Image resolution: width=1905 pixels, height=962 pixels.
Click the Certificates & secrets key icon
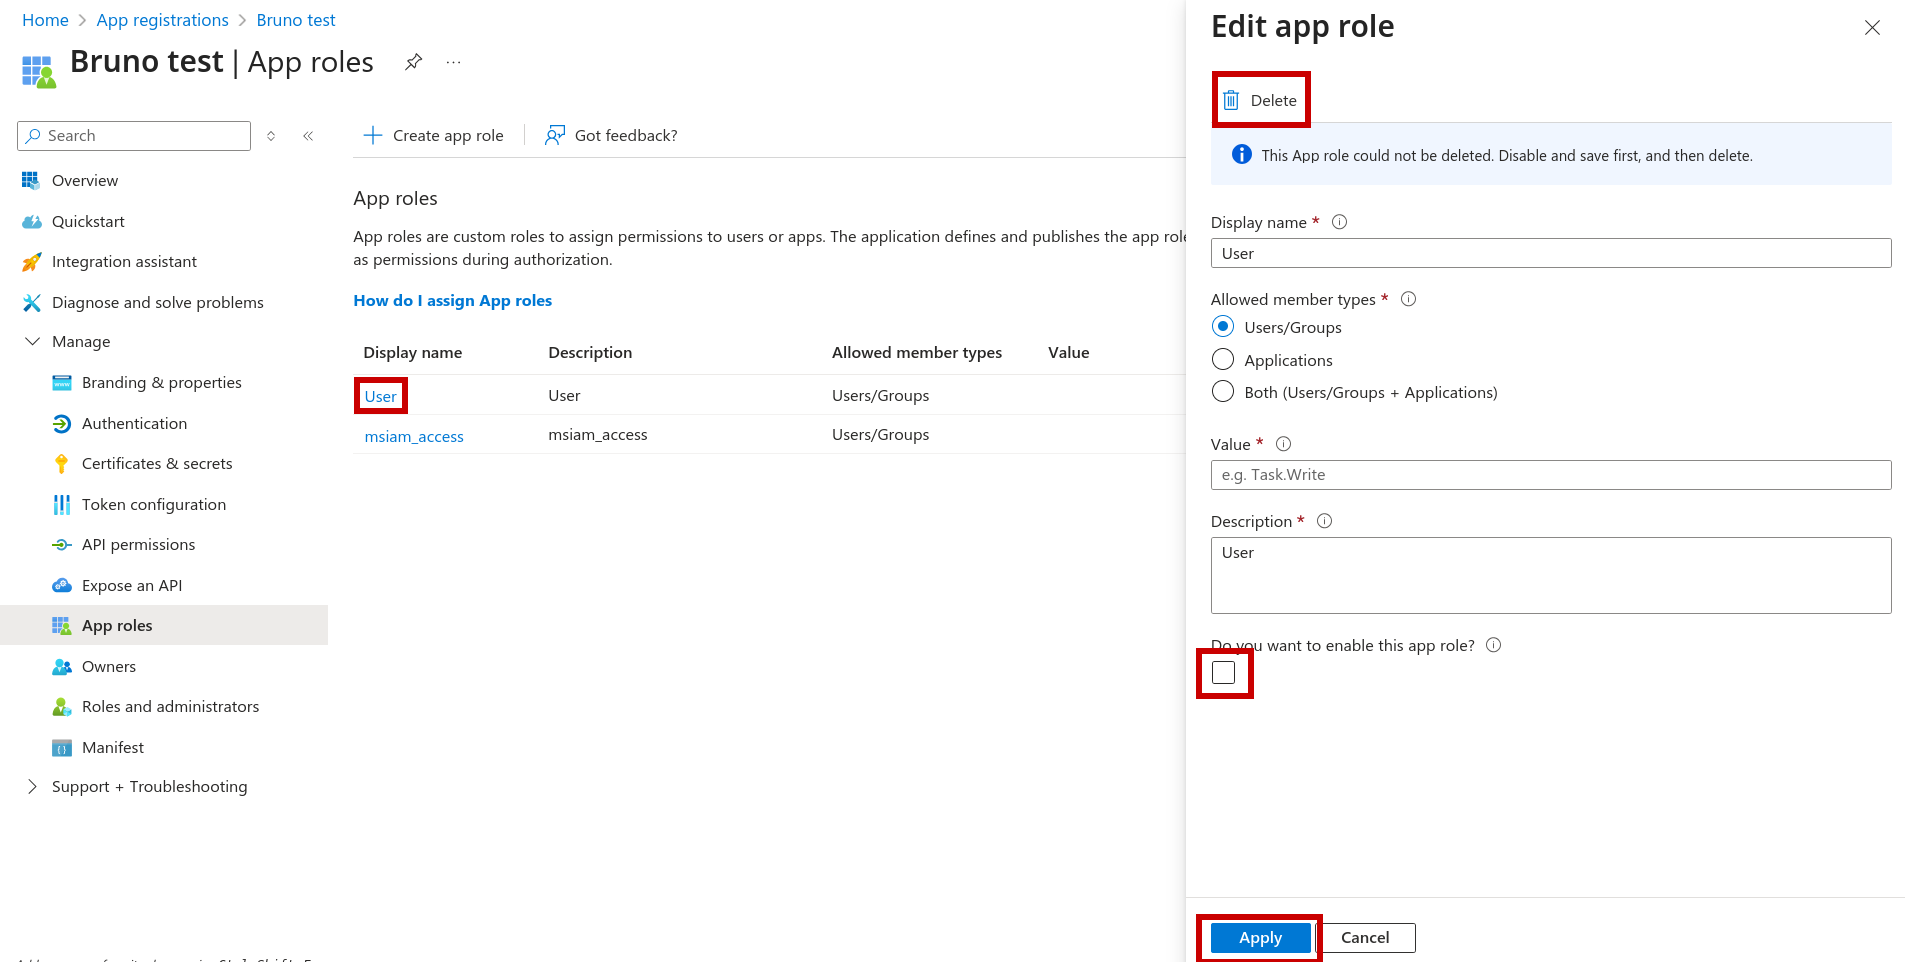[61, 464]
